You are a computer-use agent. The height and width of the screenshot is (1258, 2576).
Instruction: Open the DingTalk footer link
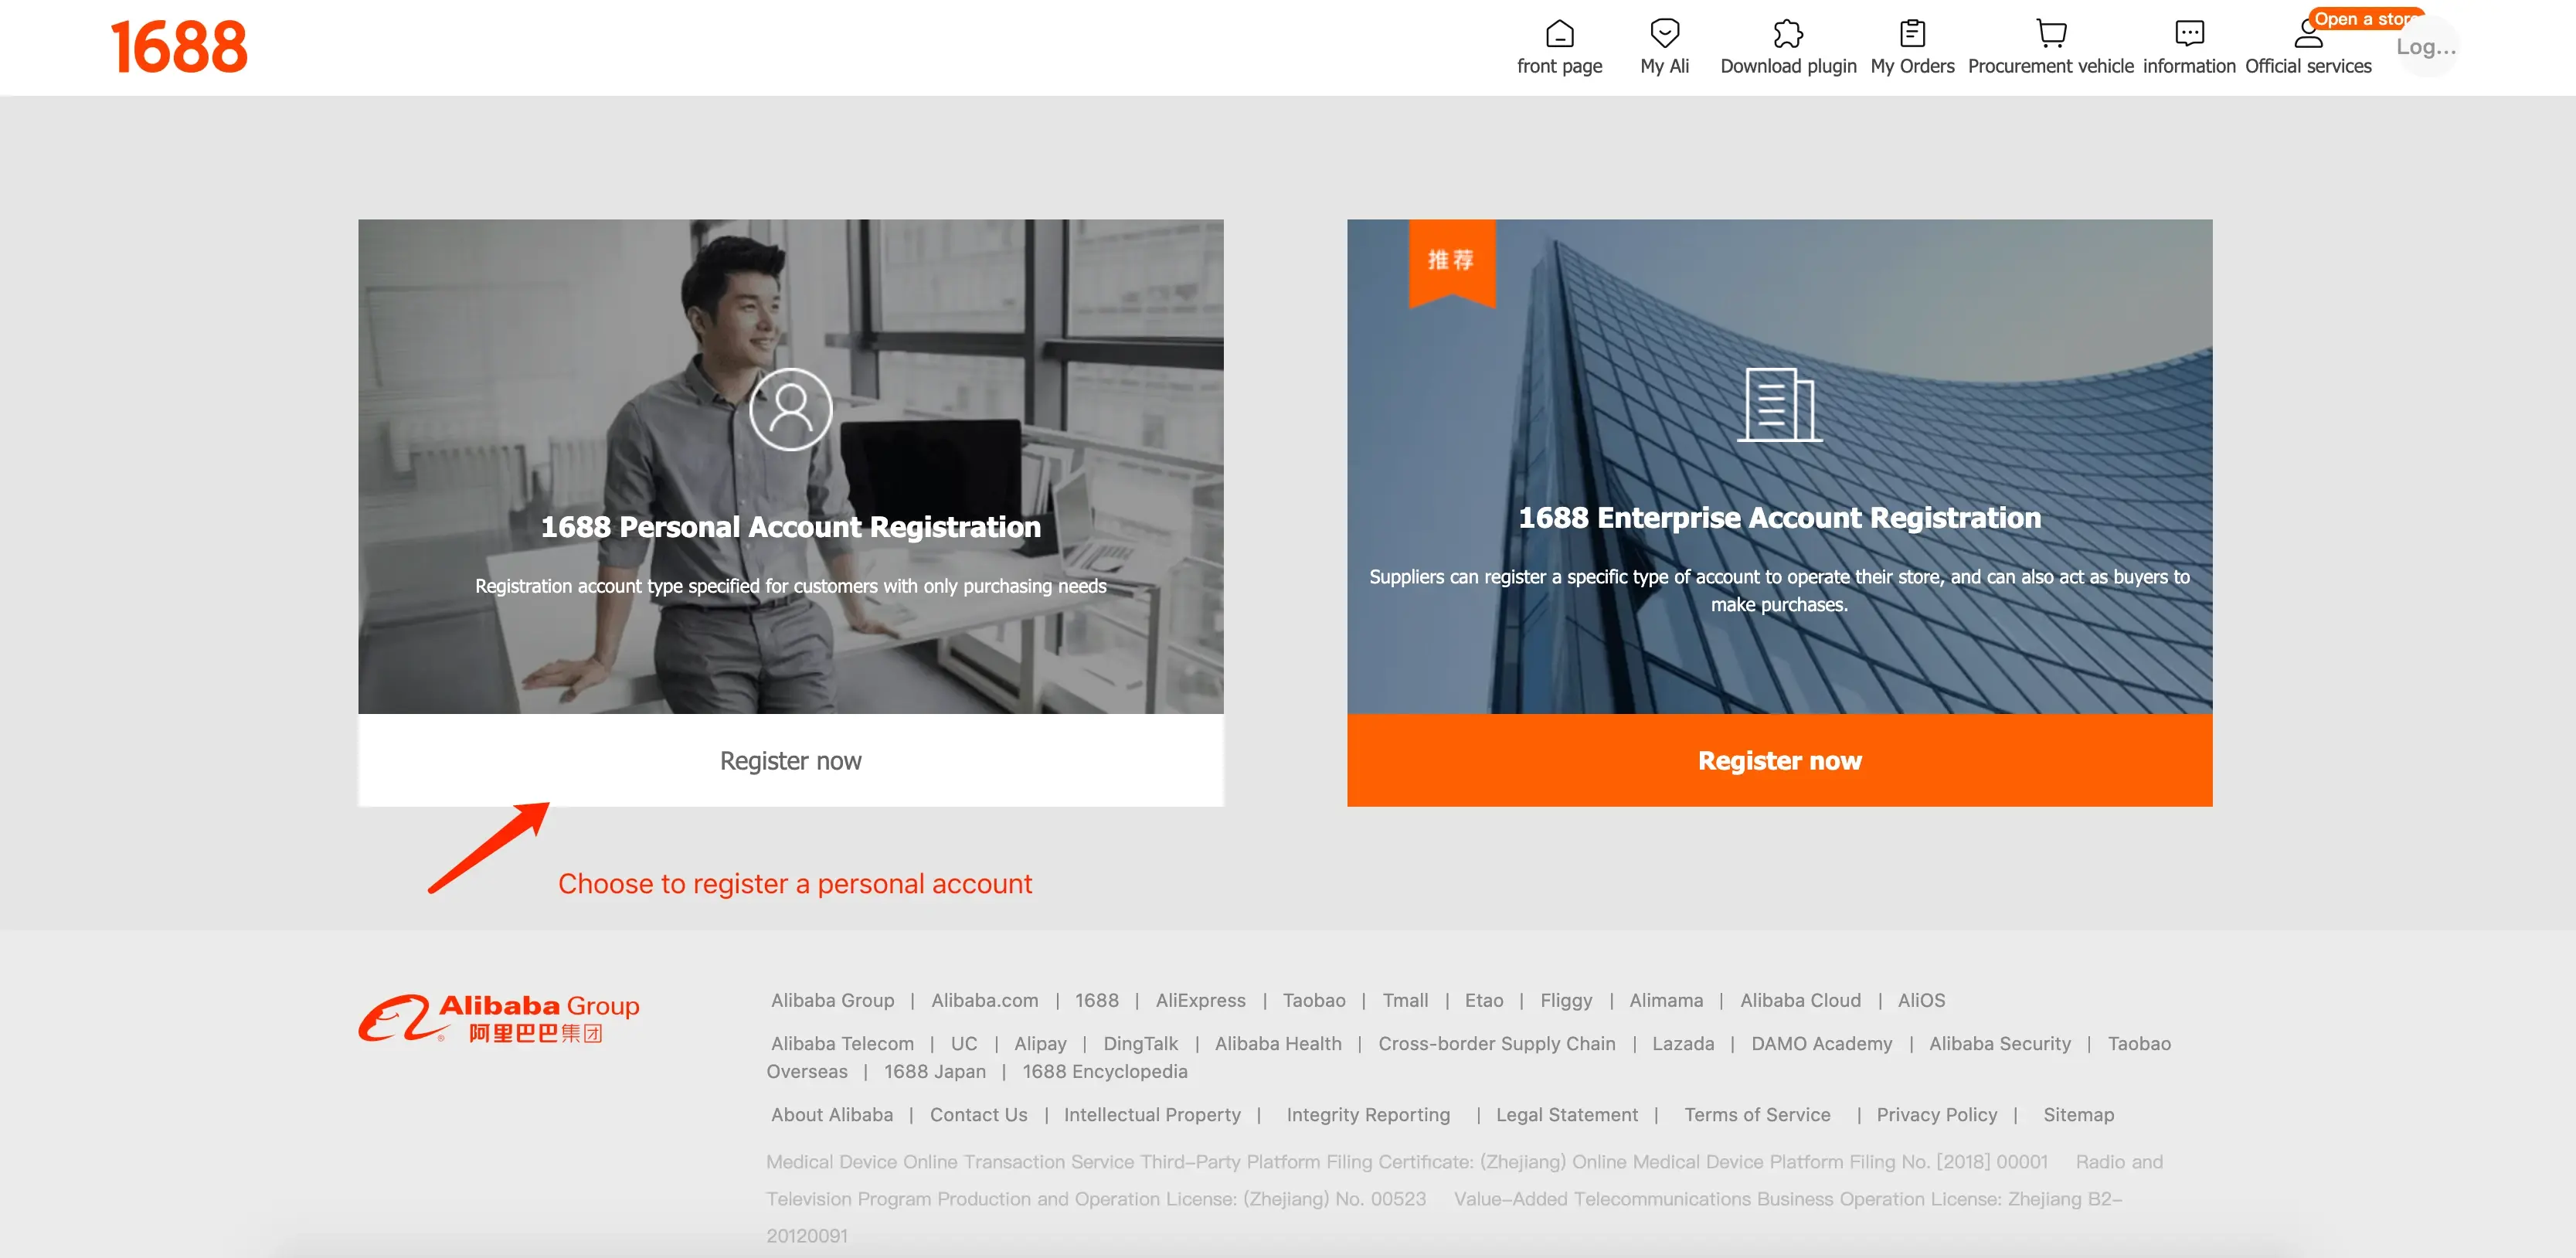(x=1140, y=1043)
